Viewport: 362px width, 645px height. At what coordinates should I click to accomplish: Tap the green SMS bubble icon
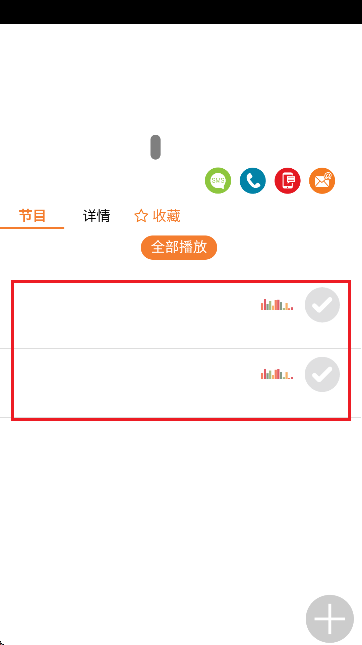click(218, 181)
